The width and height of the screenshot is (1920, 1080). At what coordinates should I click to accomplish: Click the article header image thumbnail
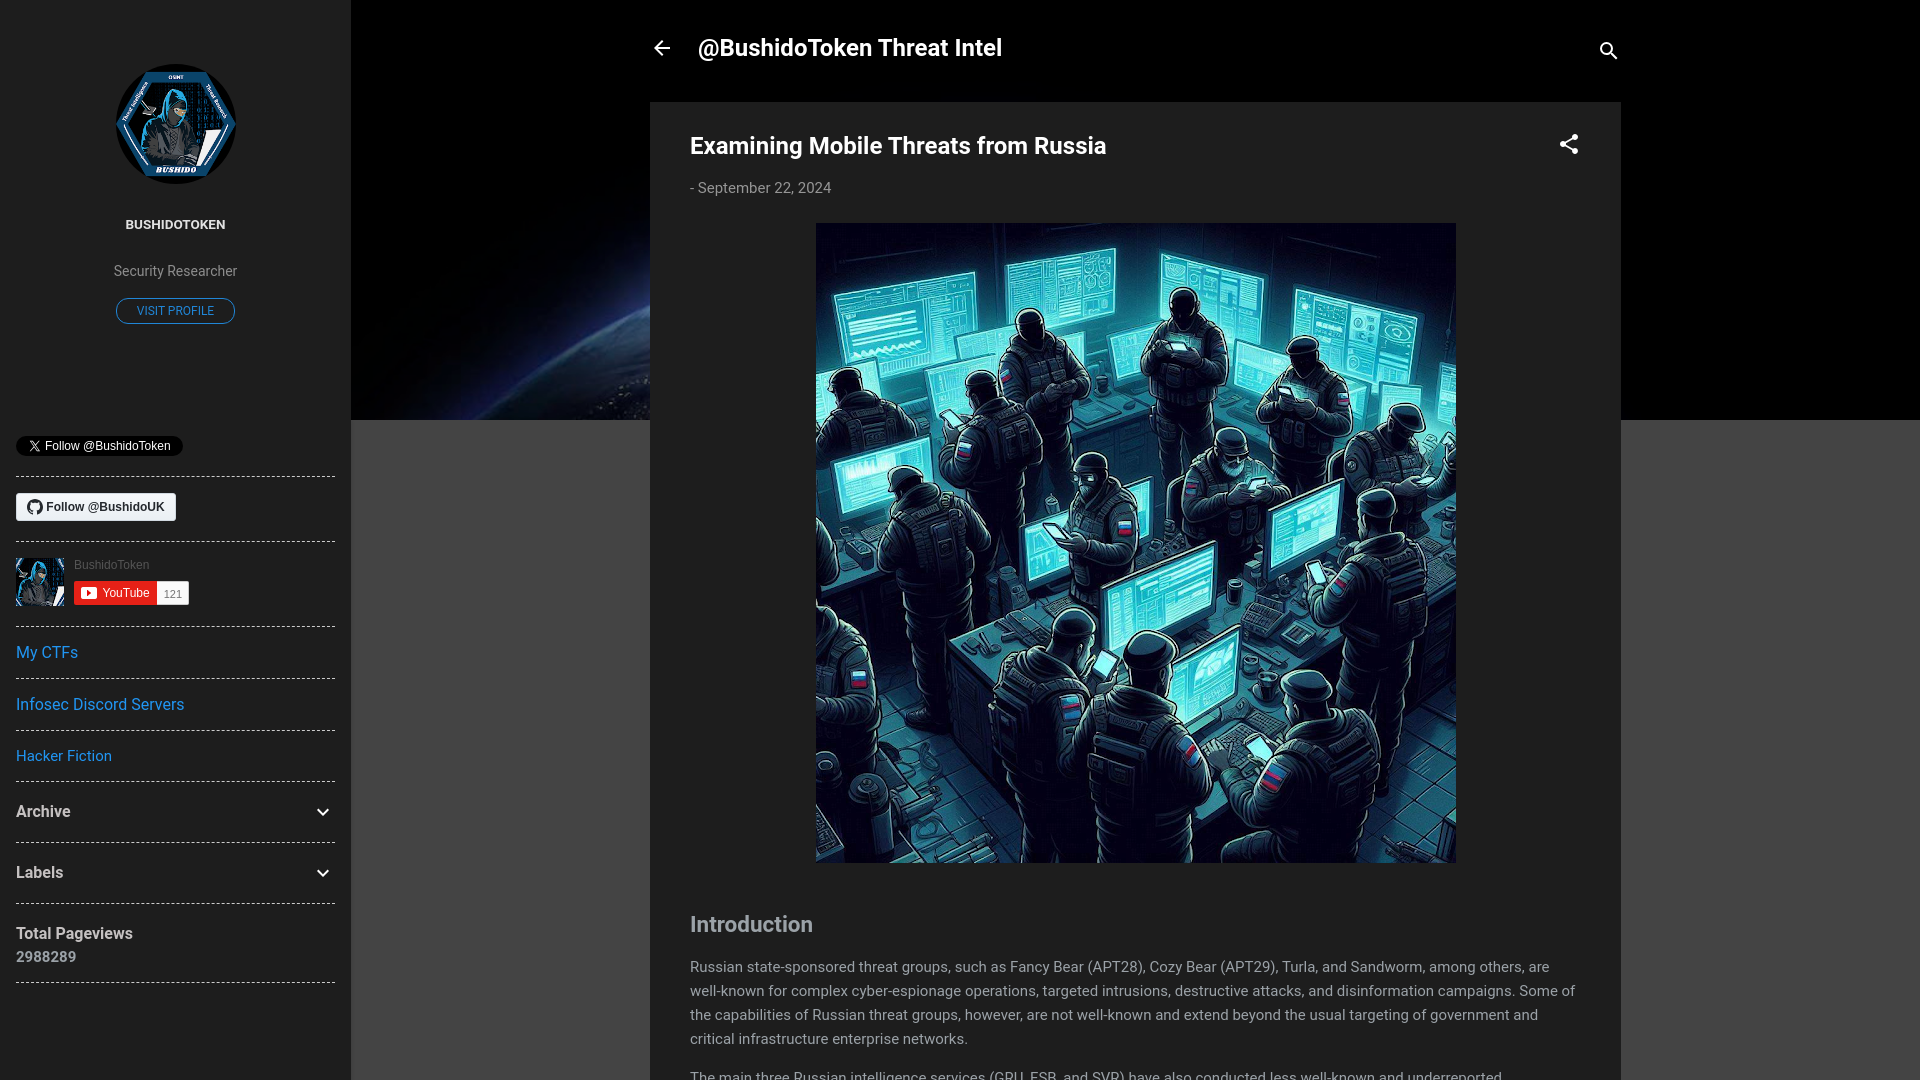point(1135,542)
